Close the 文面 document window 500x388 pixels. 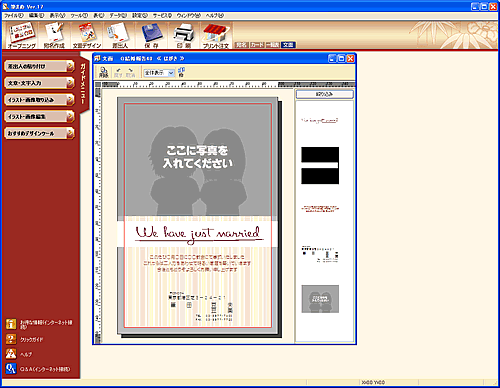click(x=350, y=59)
